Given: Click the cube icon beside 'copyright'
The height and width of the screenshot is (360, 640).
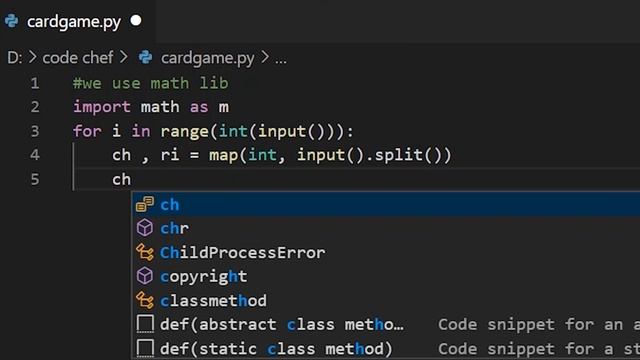Looking at the screenshot, I should point(145,276).
